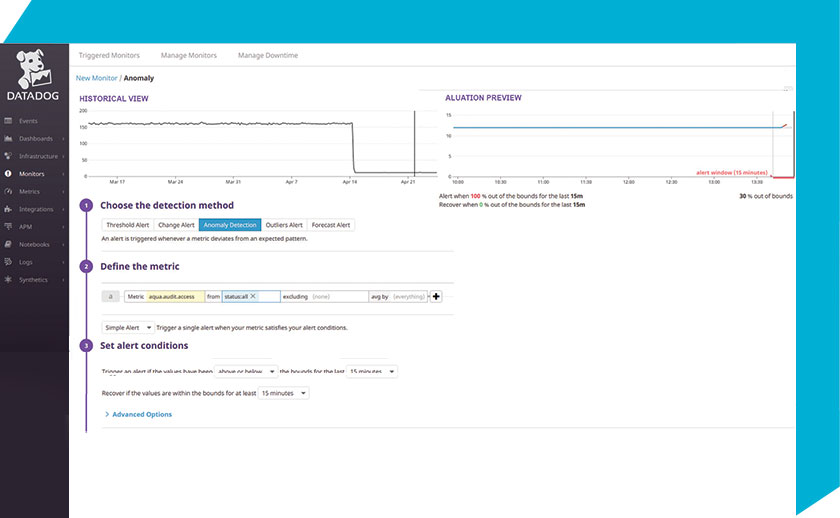Expand Monitors submenu arrow
Viewport: 840px width, 518px height.
click(x=63, y=175)
